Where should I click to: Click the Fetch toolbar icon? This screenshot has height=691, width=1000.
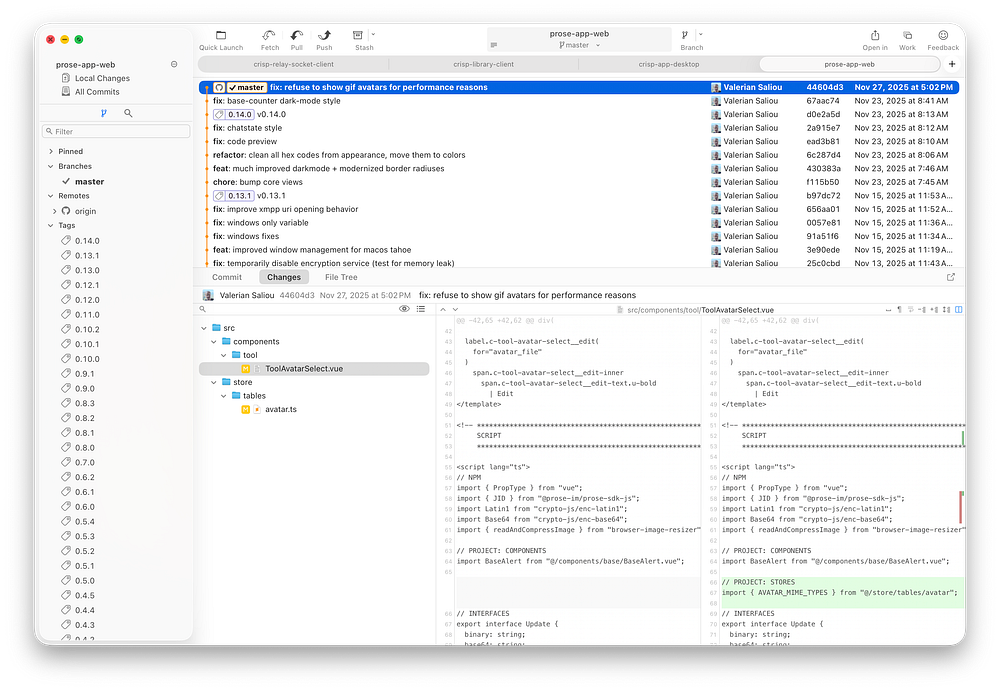point(270,36)
